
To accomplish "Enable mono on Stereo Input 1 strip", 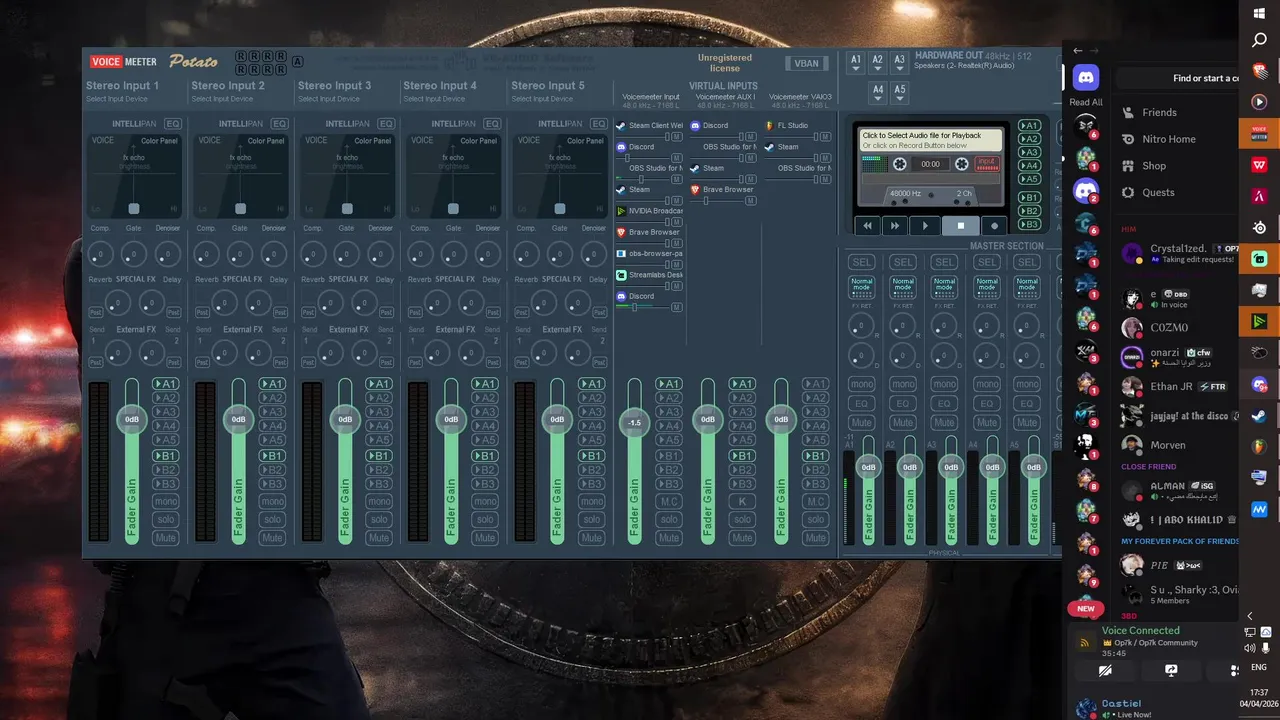I will [x=166, y=502].
